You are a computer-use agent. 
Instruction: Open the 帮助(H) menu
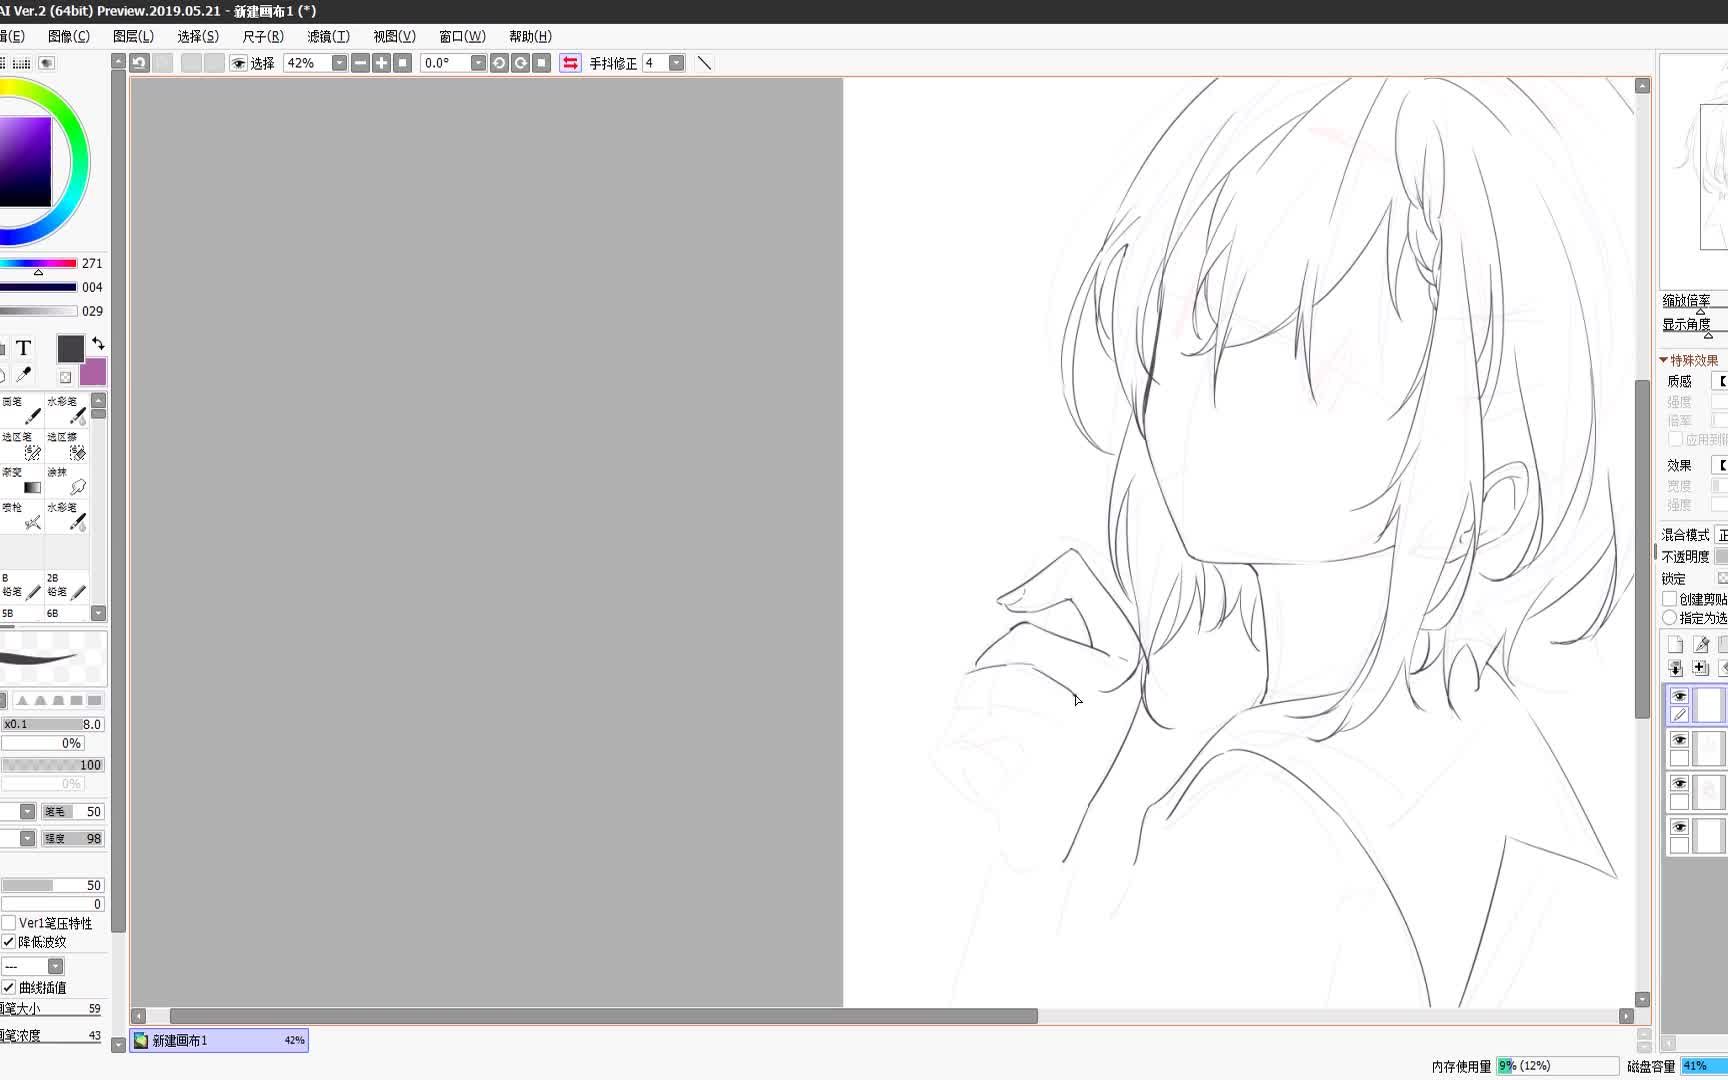pyautogui.click(x=530, y=36)
